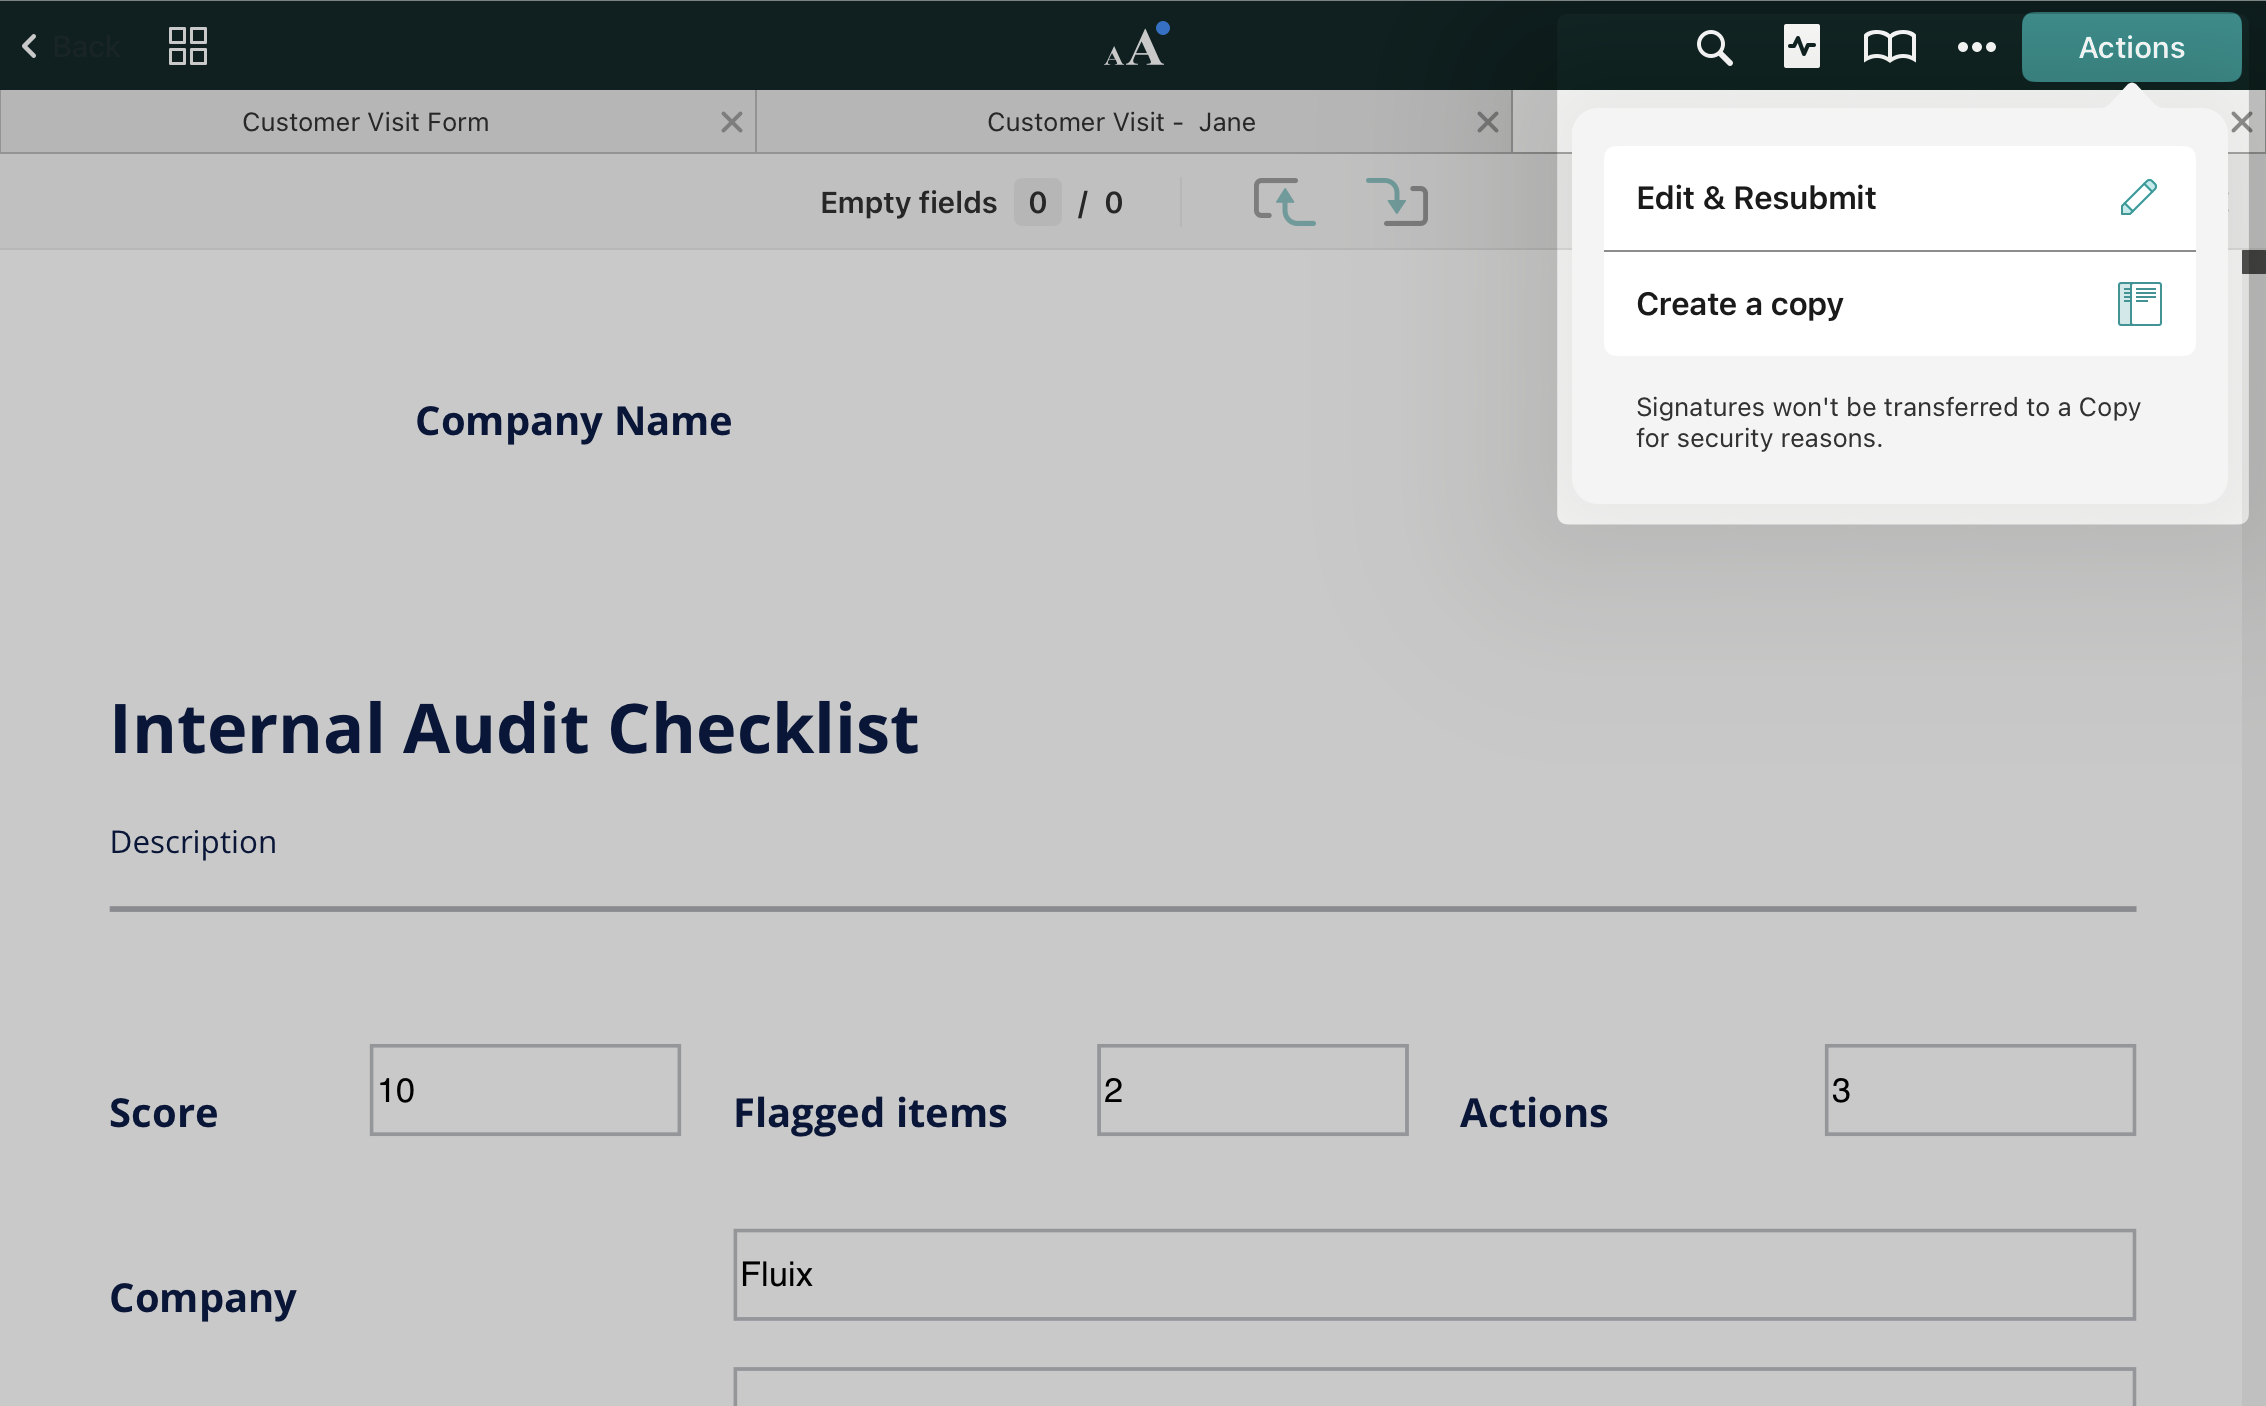Click the document icon beside Create a copy

(x=2139, y=304)
